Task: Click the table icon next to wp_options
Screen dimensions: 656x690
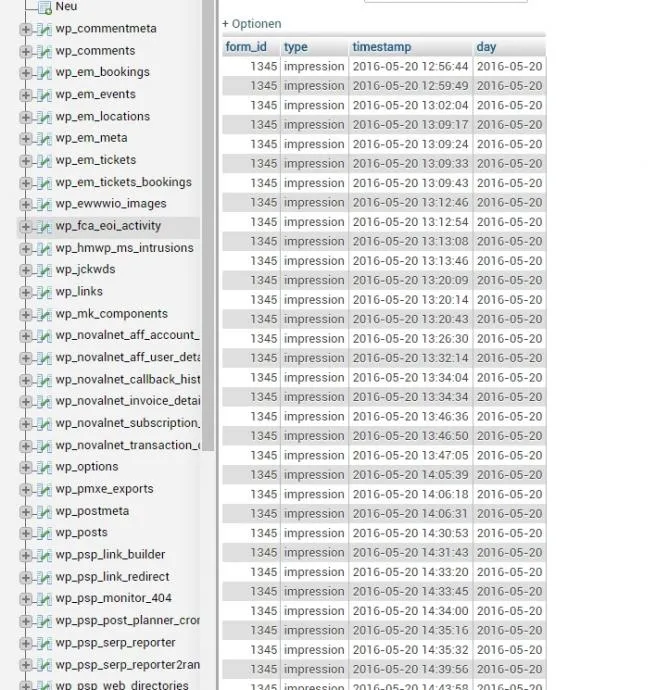Action: click(x=44, y=467)
